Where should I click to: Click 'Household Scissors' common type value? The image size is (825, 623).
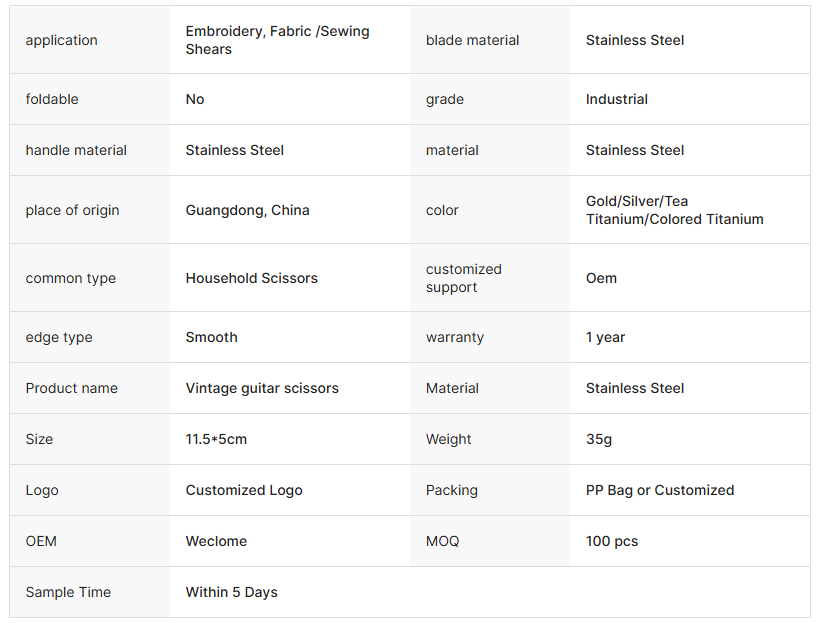point(251,278)
